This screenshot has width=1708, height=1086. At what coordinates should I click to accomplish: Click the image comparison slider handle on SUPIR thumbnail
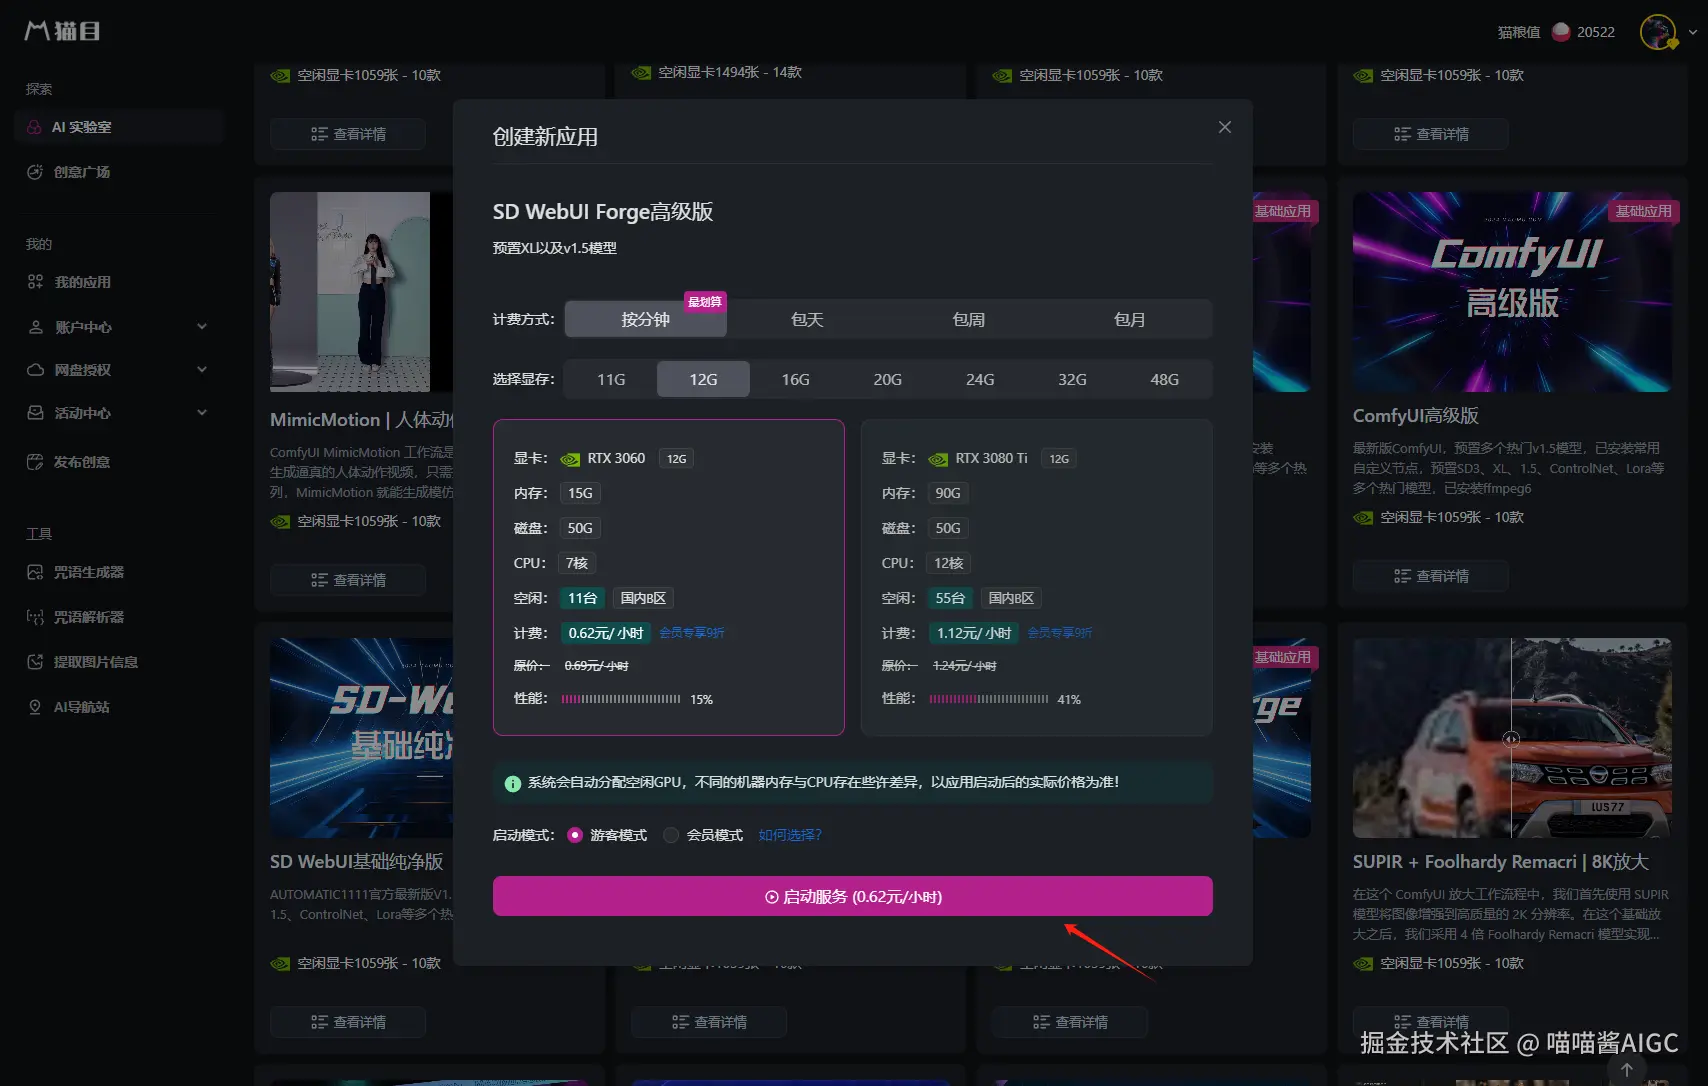tap(1511, 739)
